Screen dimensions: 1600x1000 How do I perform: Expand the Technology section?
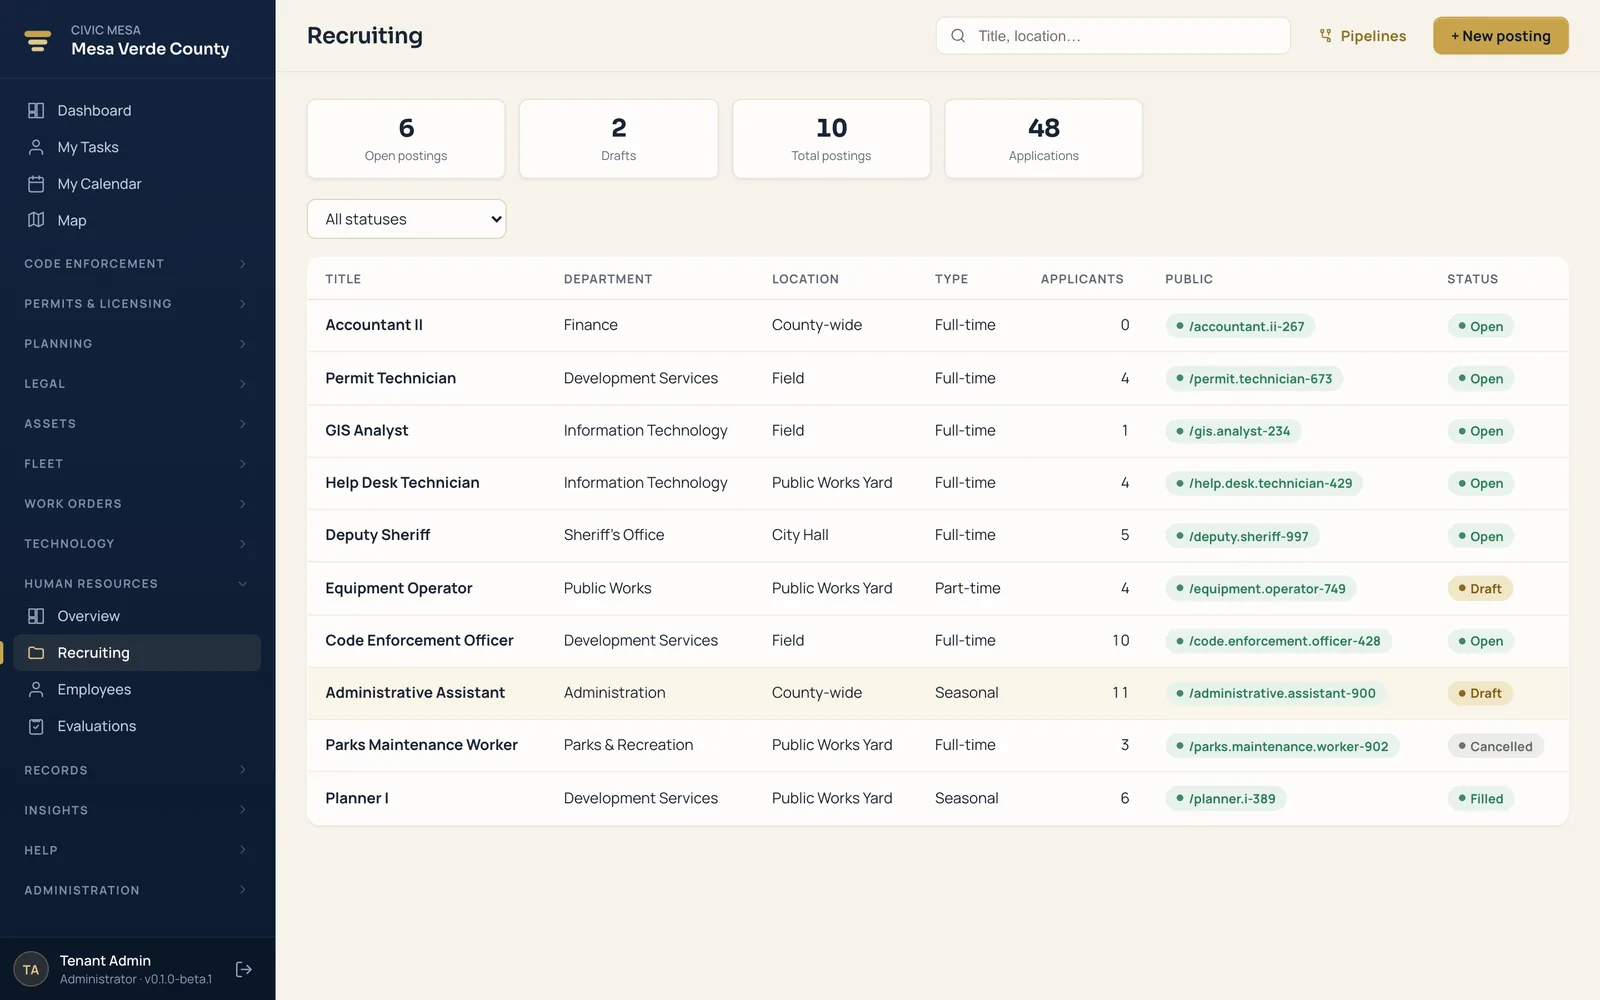137,544
